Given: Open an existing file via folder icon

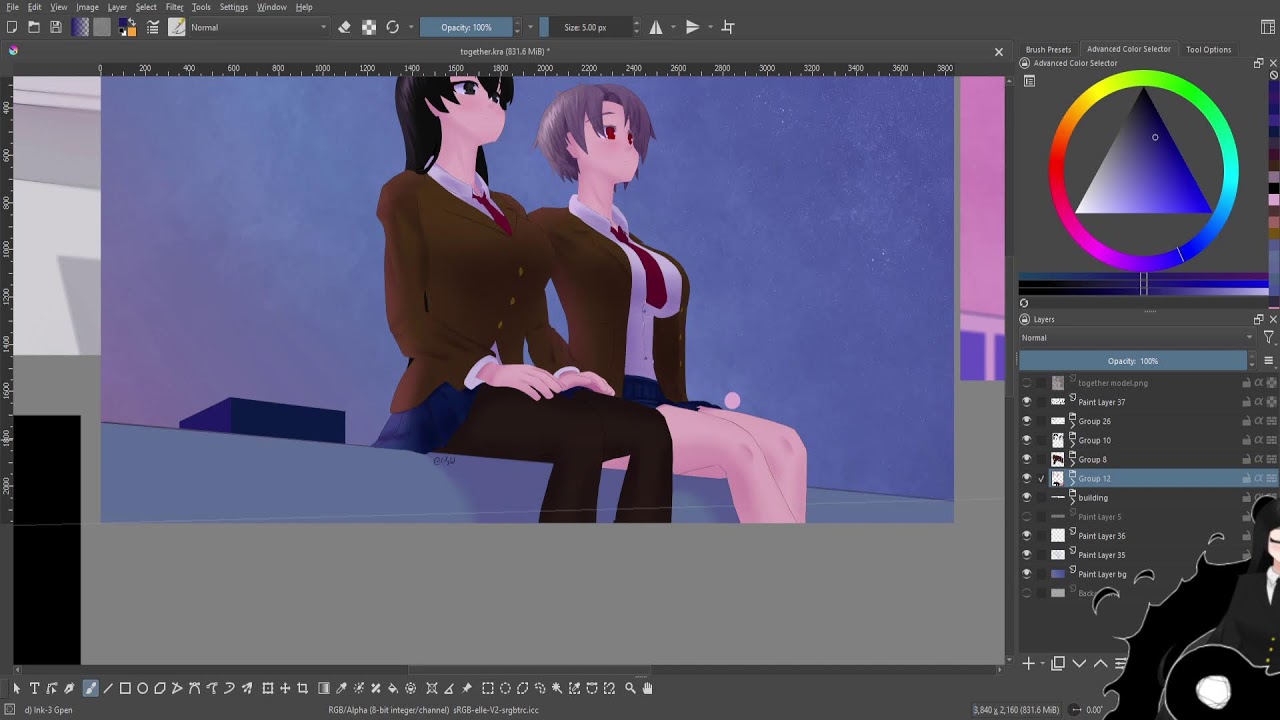Looking at the screenshot, I should tap(34, 28).
